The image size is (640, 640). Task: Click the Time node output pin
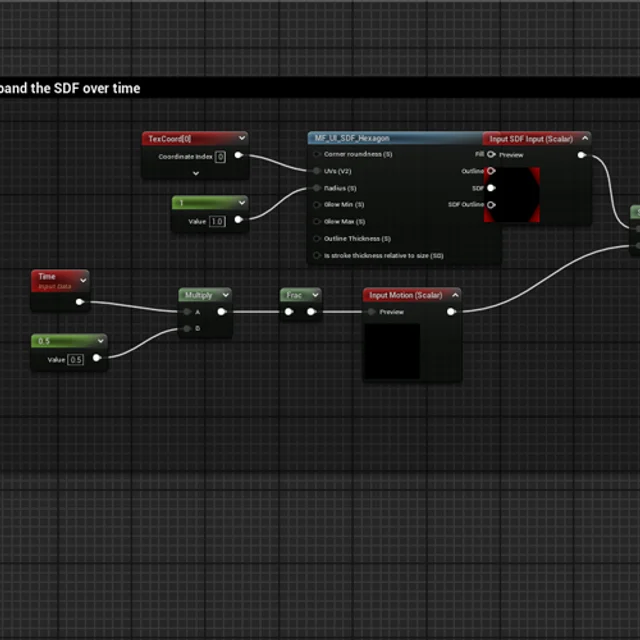tap(80, 302)
